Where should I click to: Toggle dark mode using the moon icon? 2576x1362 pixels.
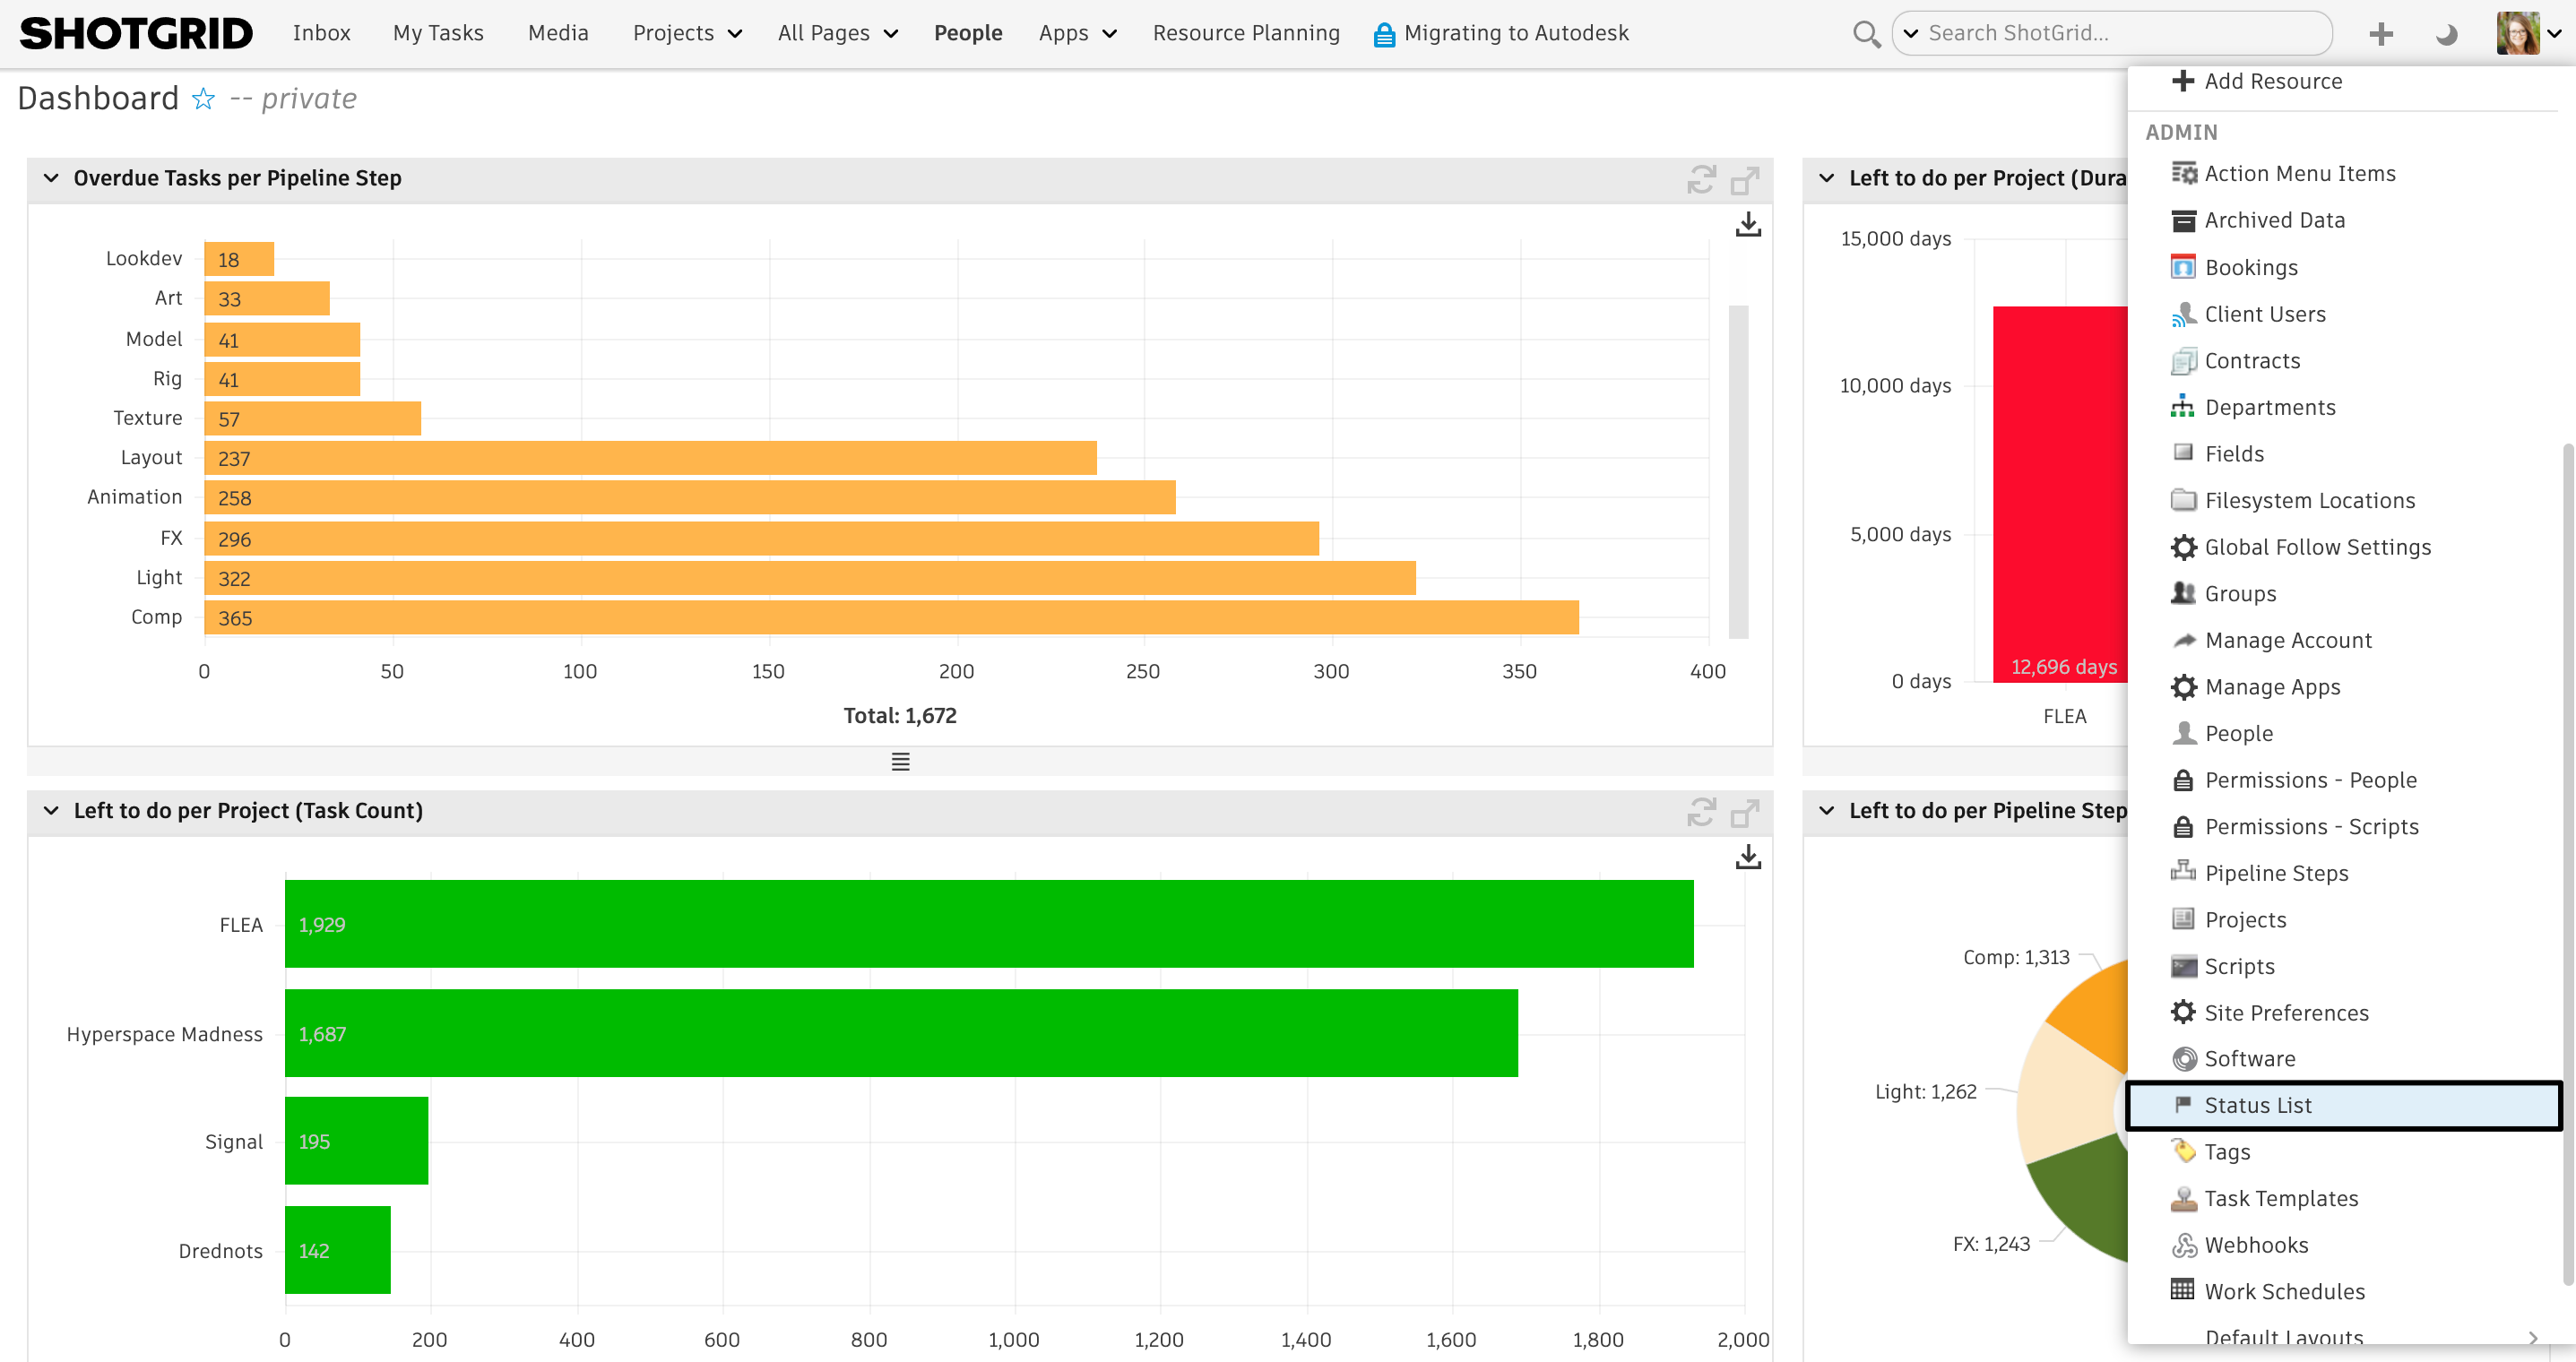[x=2445, y=33]
